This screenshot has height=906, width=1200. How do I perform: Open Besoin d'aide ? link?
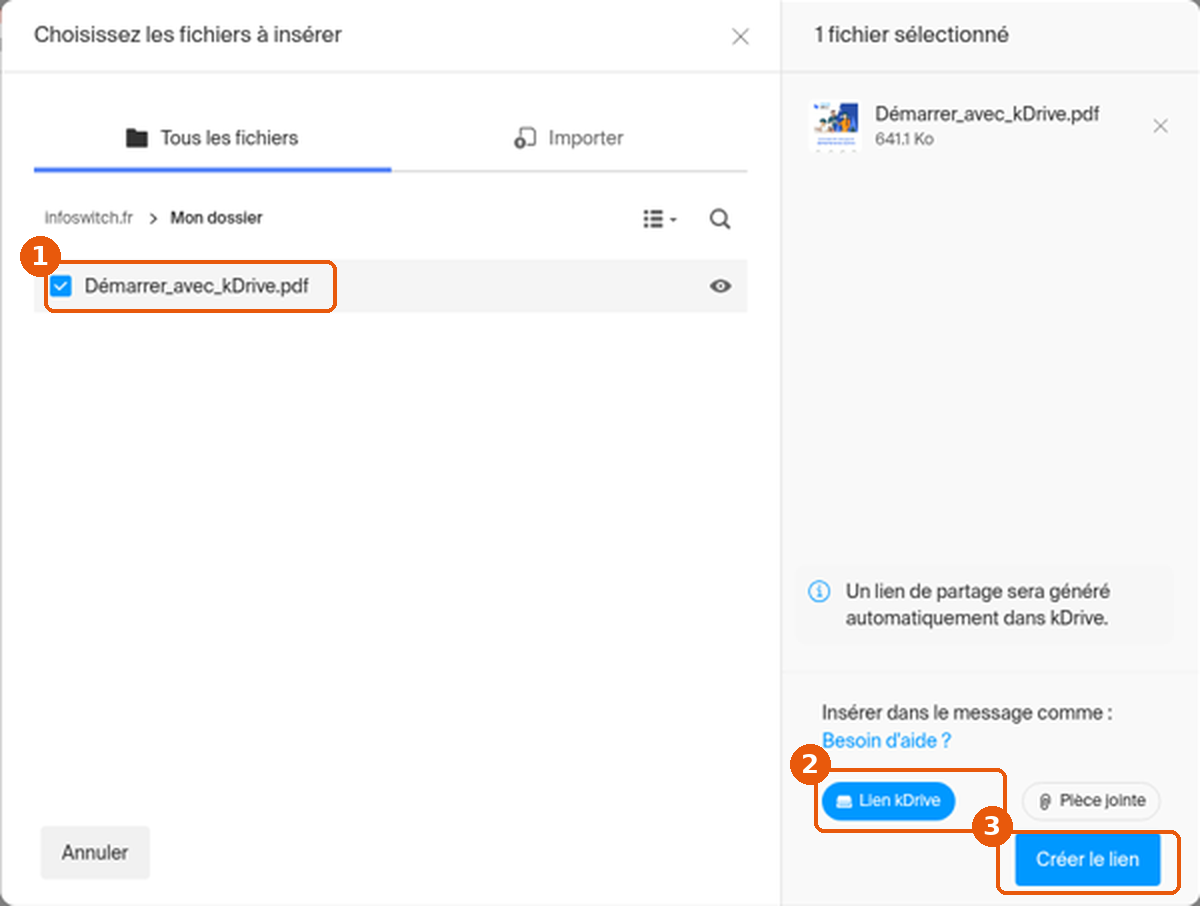pos(886,741)
